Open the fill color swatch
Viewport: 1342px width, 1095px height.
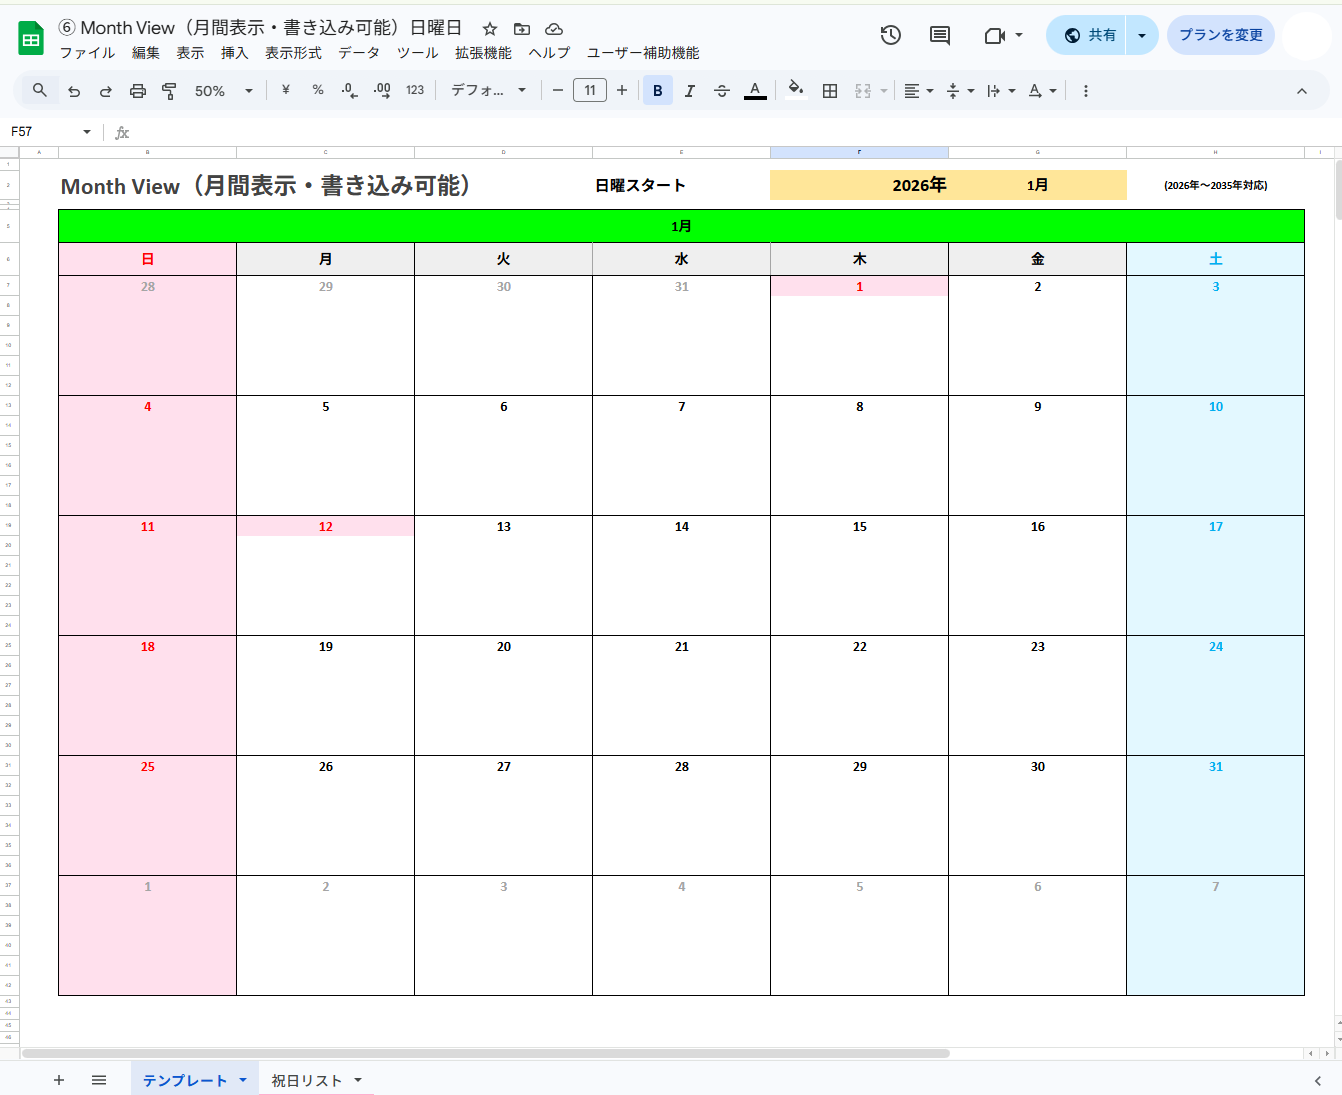click(x=796, y=90)
